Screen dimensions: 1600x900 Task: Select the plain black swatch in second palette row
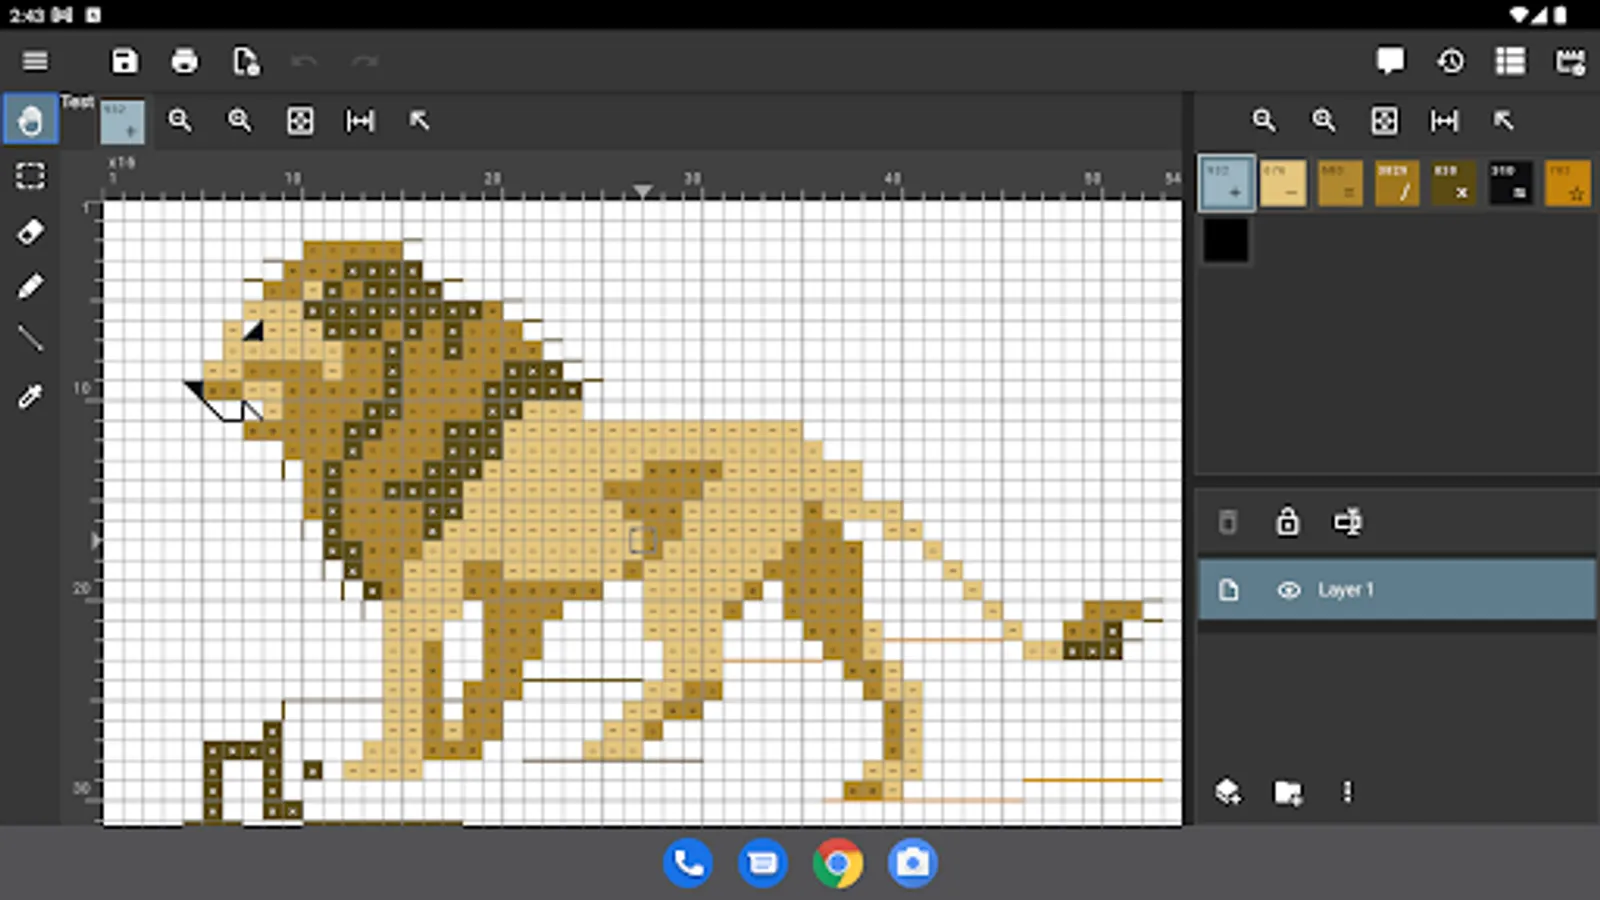click(x=1226, y=240)
